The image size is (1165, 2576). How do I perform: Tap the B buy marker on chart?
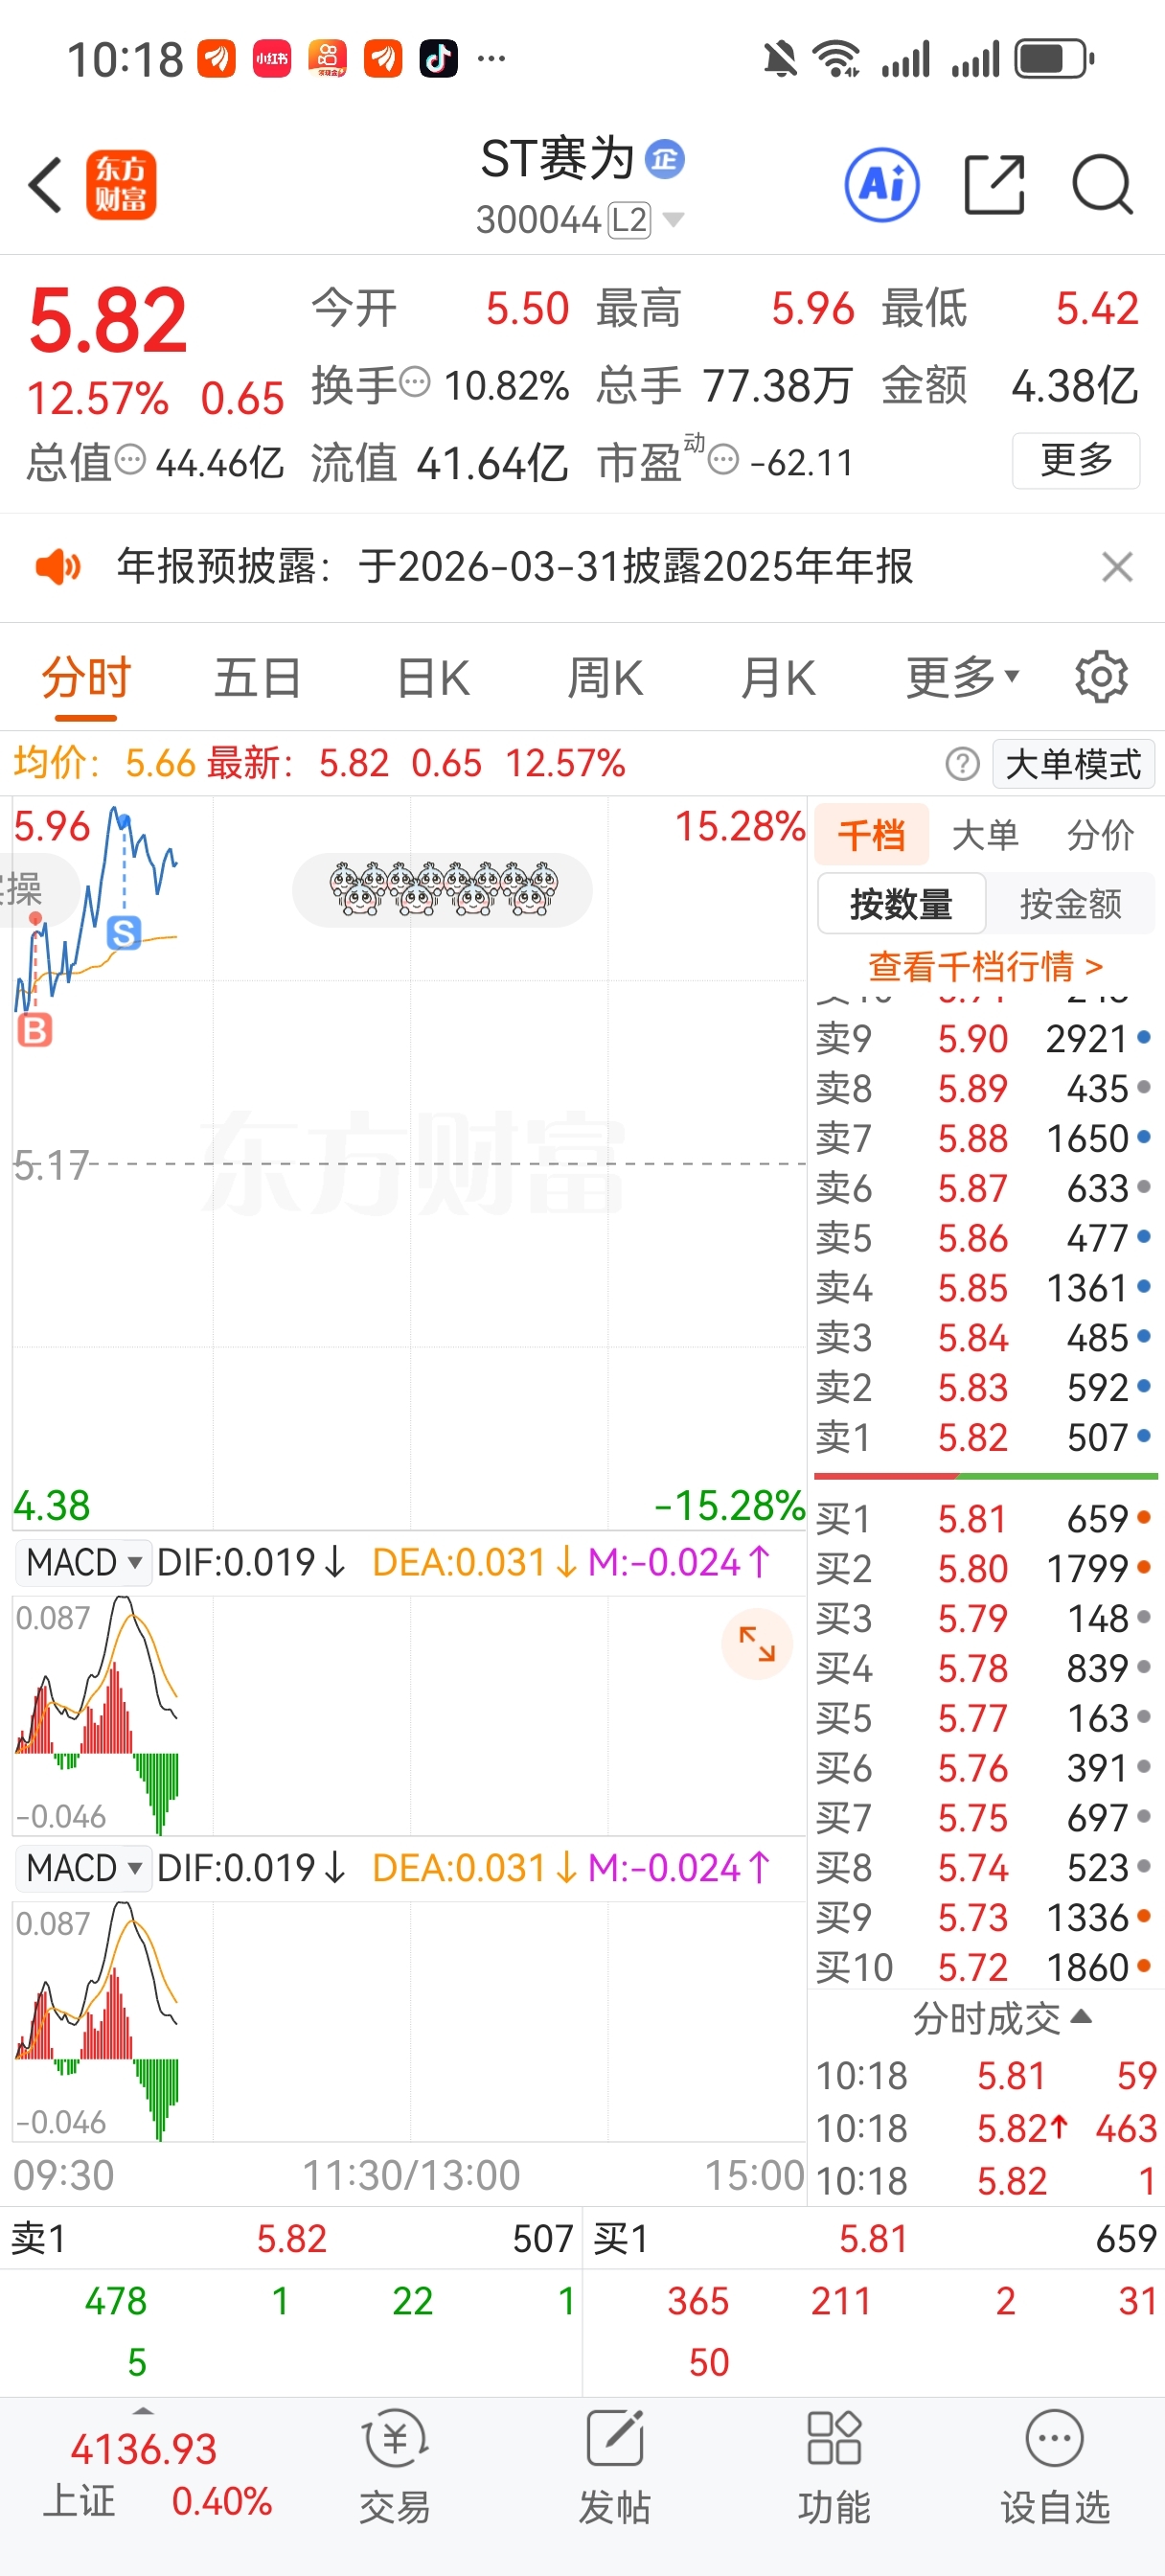click(x=35, y=1029)
